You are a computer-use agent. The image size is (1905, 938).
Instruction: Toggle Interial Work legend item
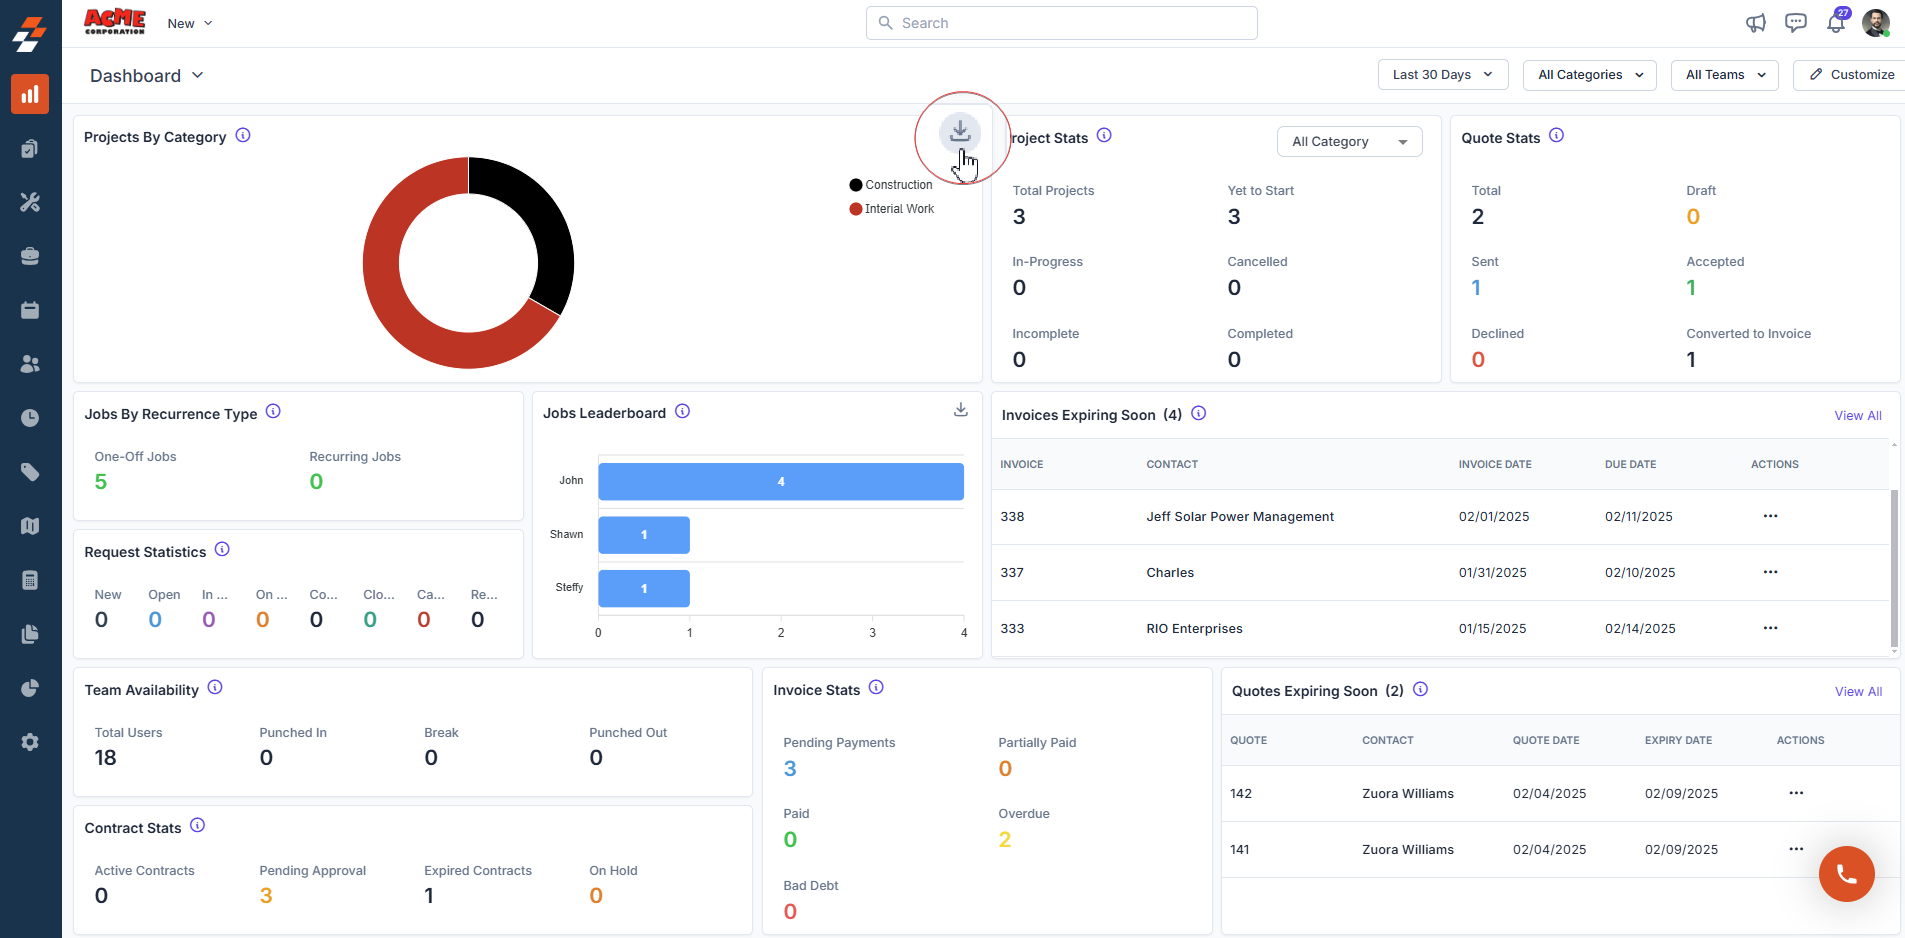pyautogui.click(x=892, y=209)
